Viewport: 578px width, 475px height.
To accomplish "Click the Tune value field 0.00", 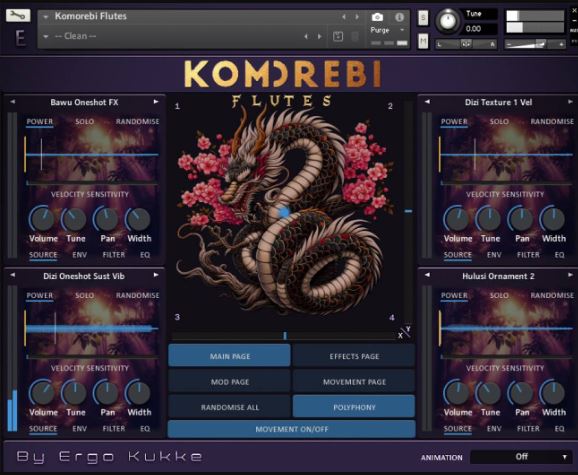I will 480,29.
